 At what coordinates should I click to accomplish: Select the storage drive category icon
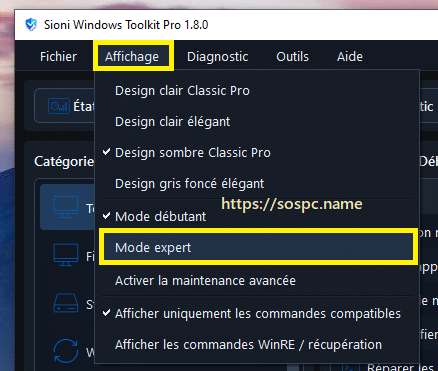(66, 303)
